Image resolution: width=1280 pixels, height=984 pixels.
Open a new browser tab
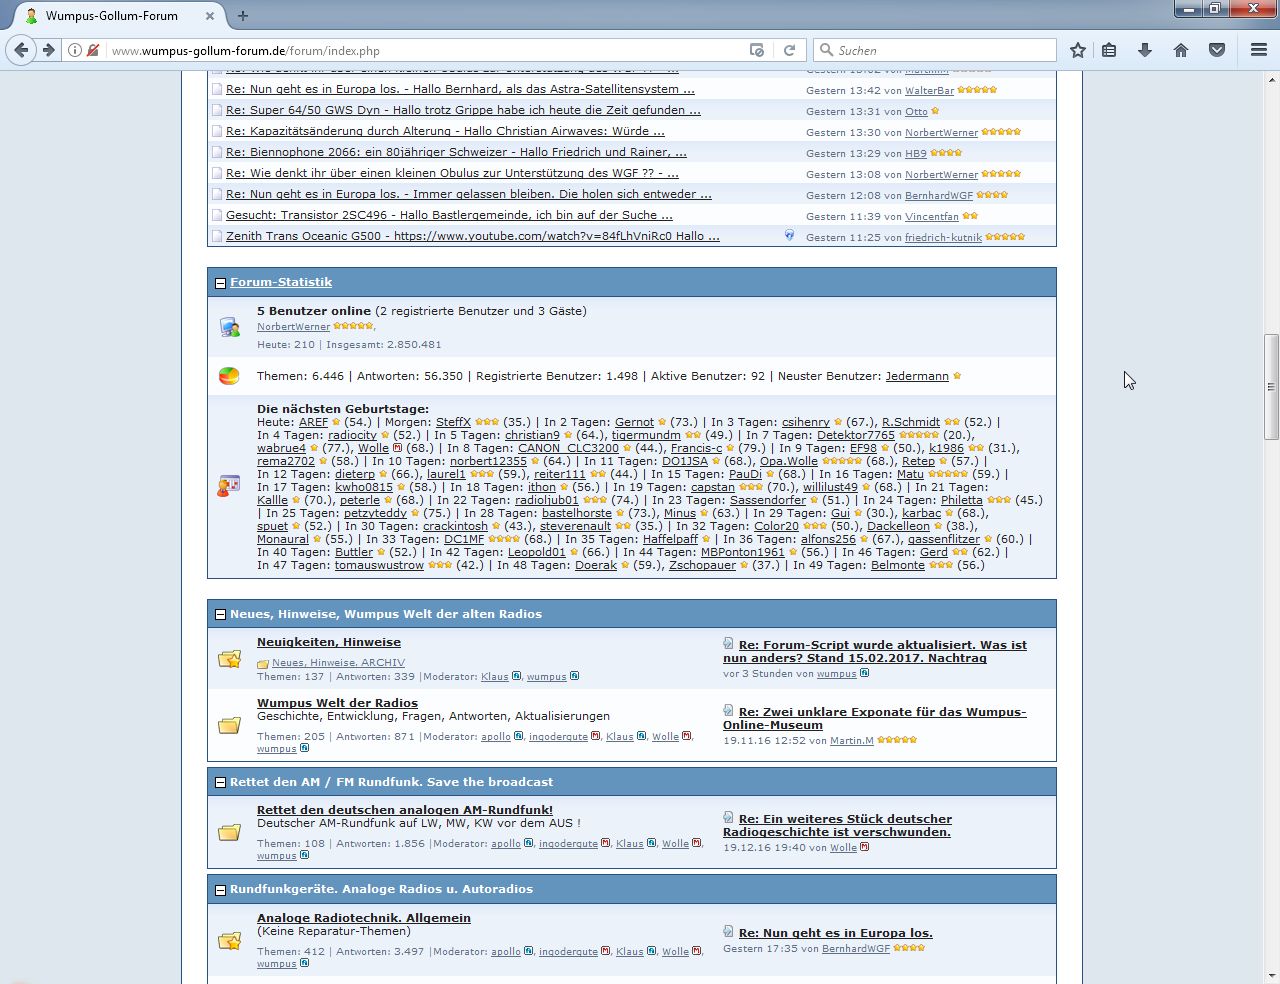pyautogui.click(x=243, y=16)
